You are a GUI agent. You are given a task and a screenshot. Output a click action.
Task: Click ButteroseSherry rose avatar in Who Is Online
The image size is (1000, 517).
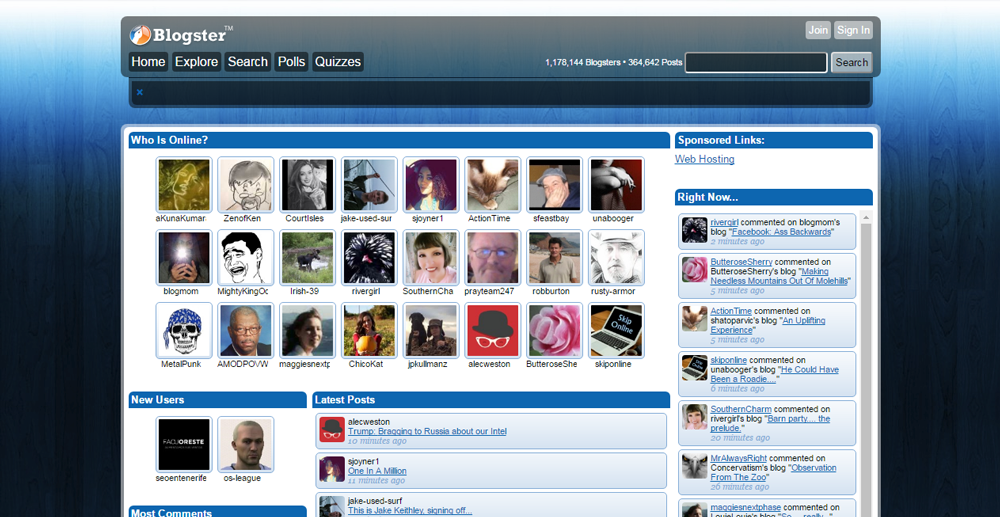554,330
